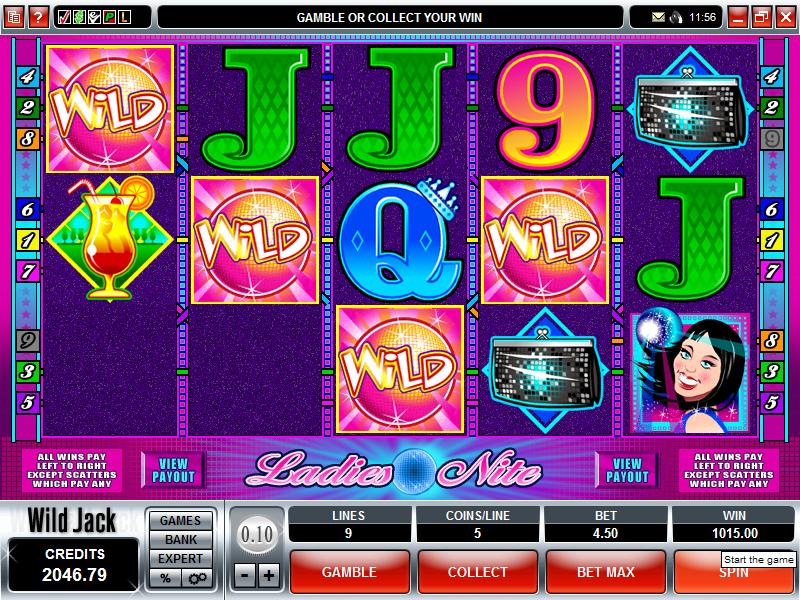Viewport: 800px width, 600px height.
Task: Click the COLLECT button
Action: pyautogui.click(x=478, y=572)
